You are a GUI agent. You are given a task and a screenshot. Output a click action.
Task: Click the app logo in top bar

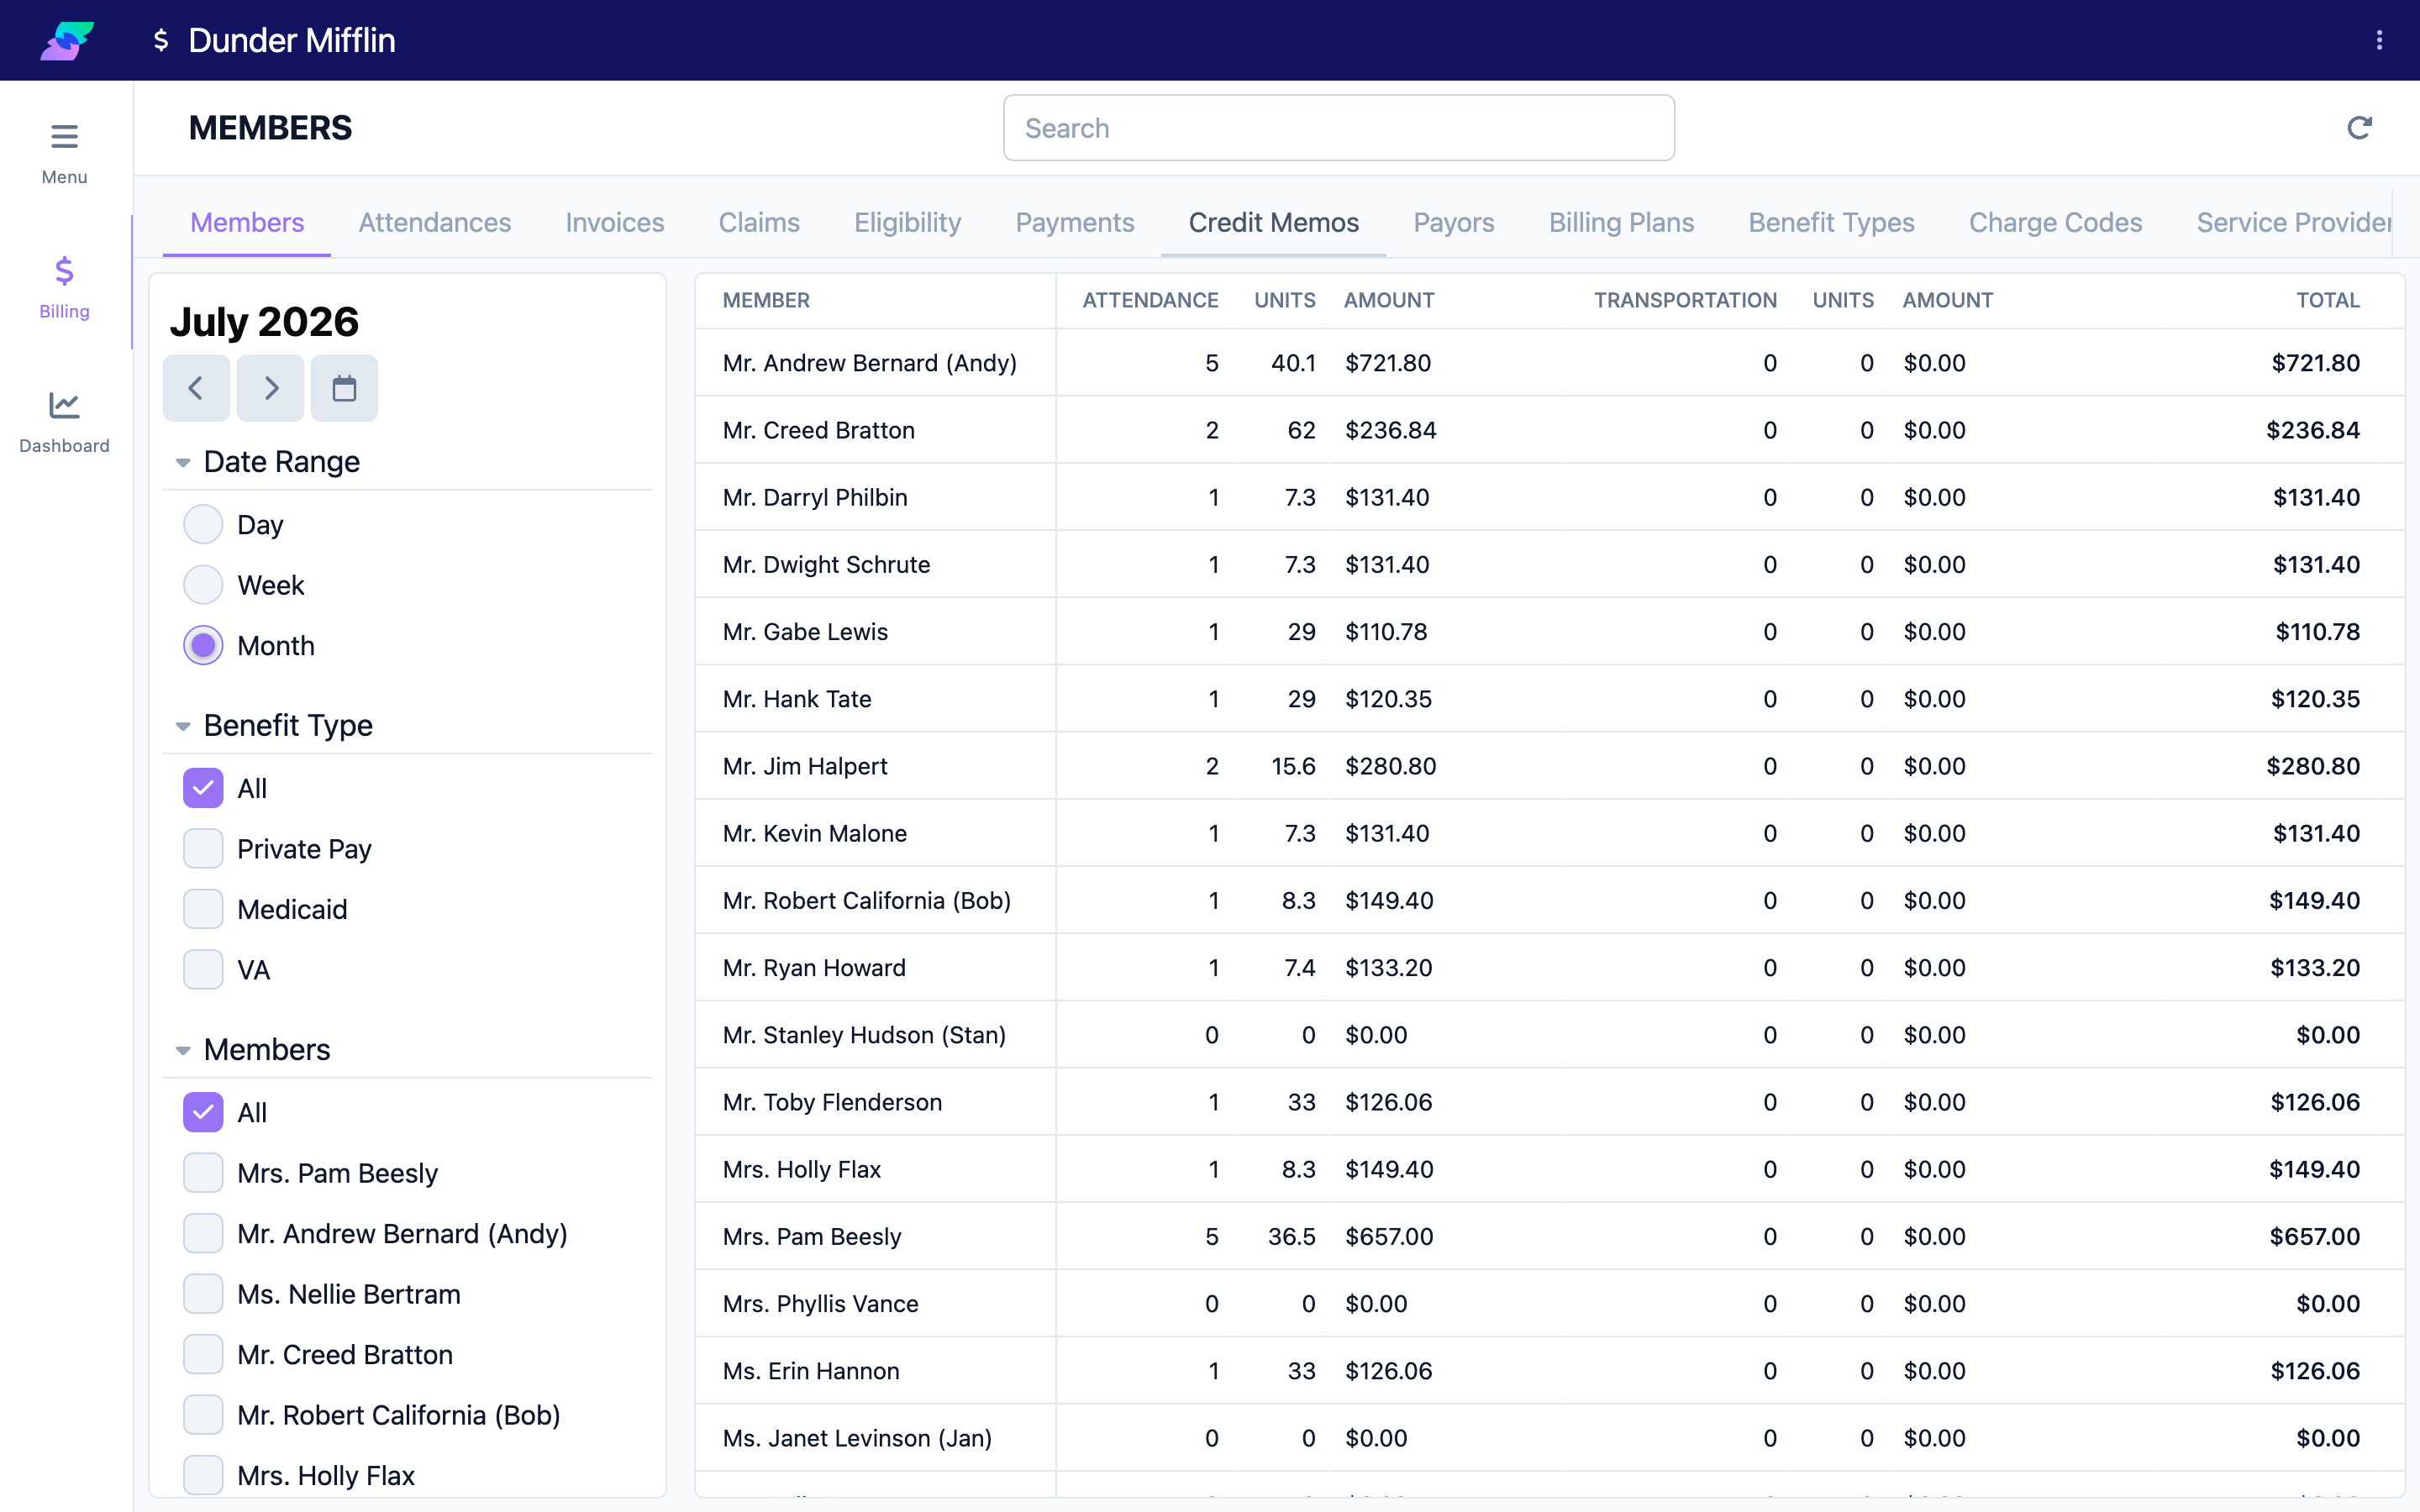(67, 40)
